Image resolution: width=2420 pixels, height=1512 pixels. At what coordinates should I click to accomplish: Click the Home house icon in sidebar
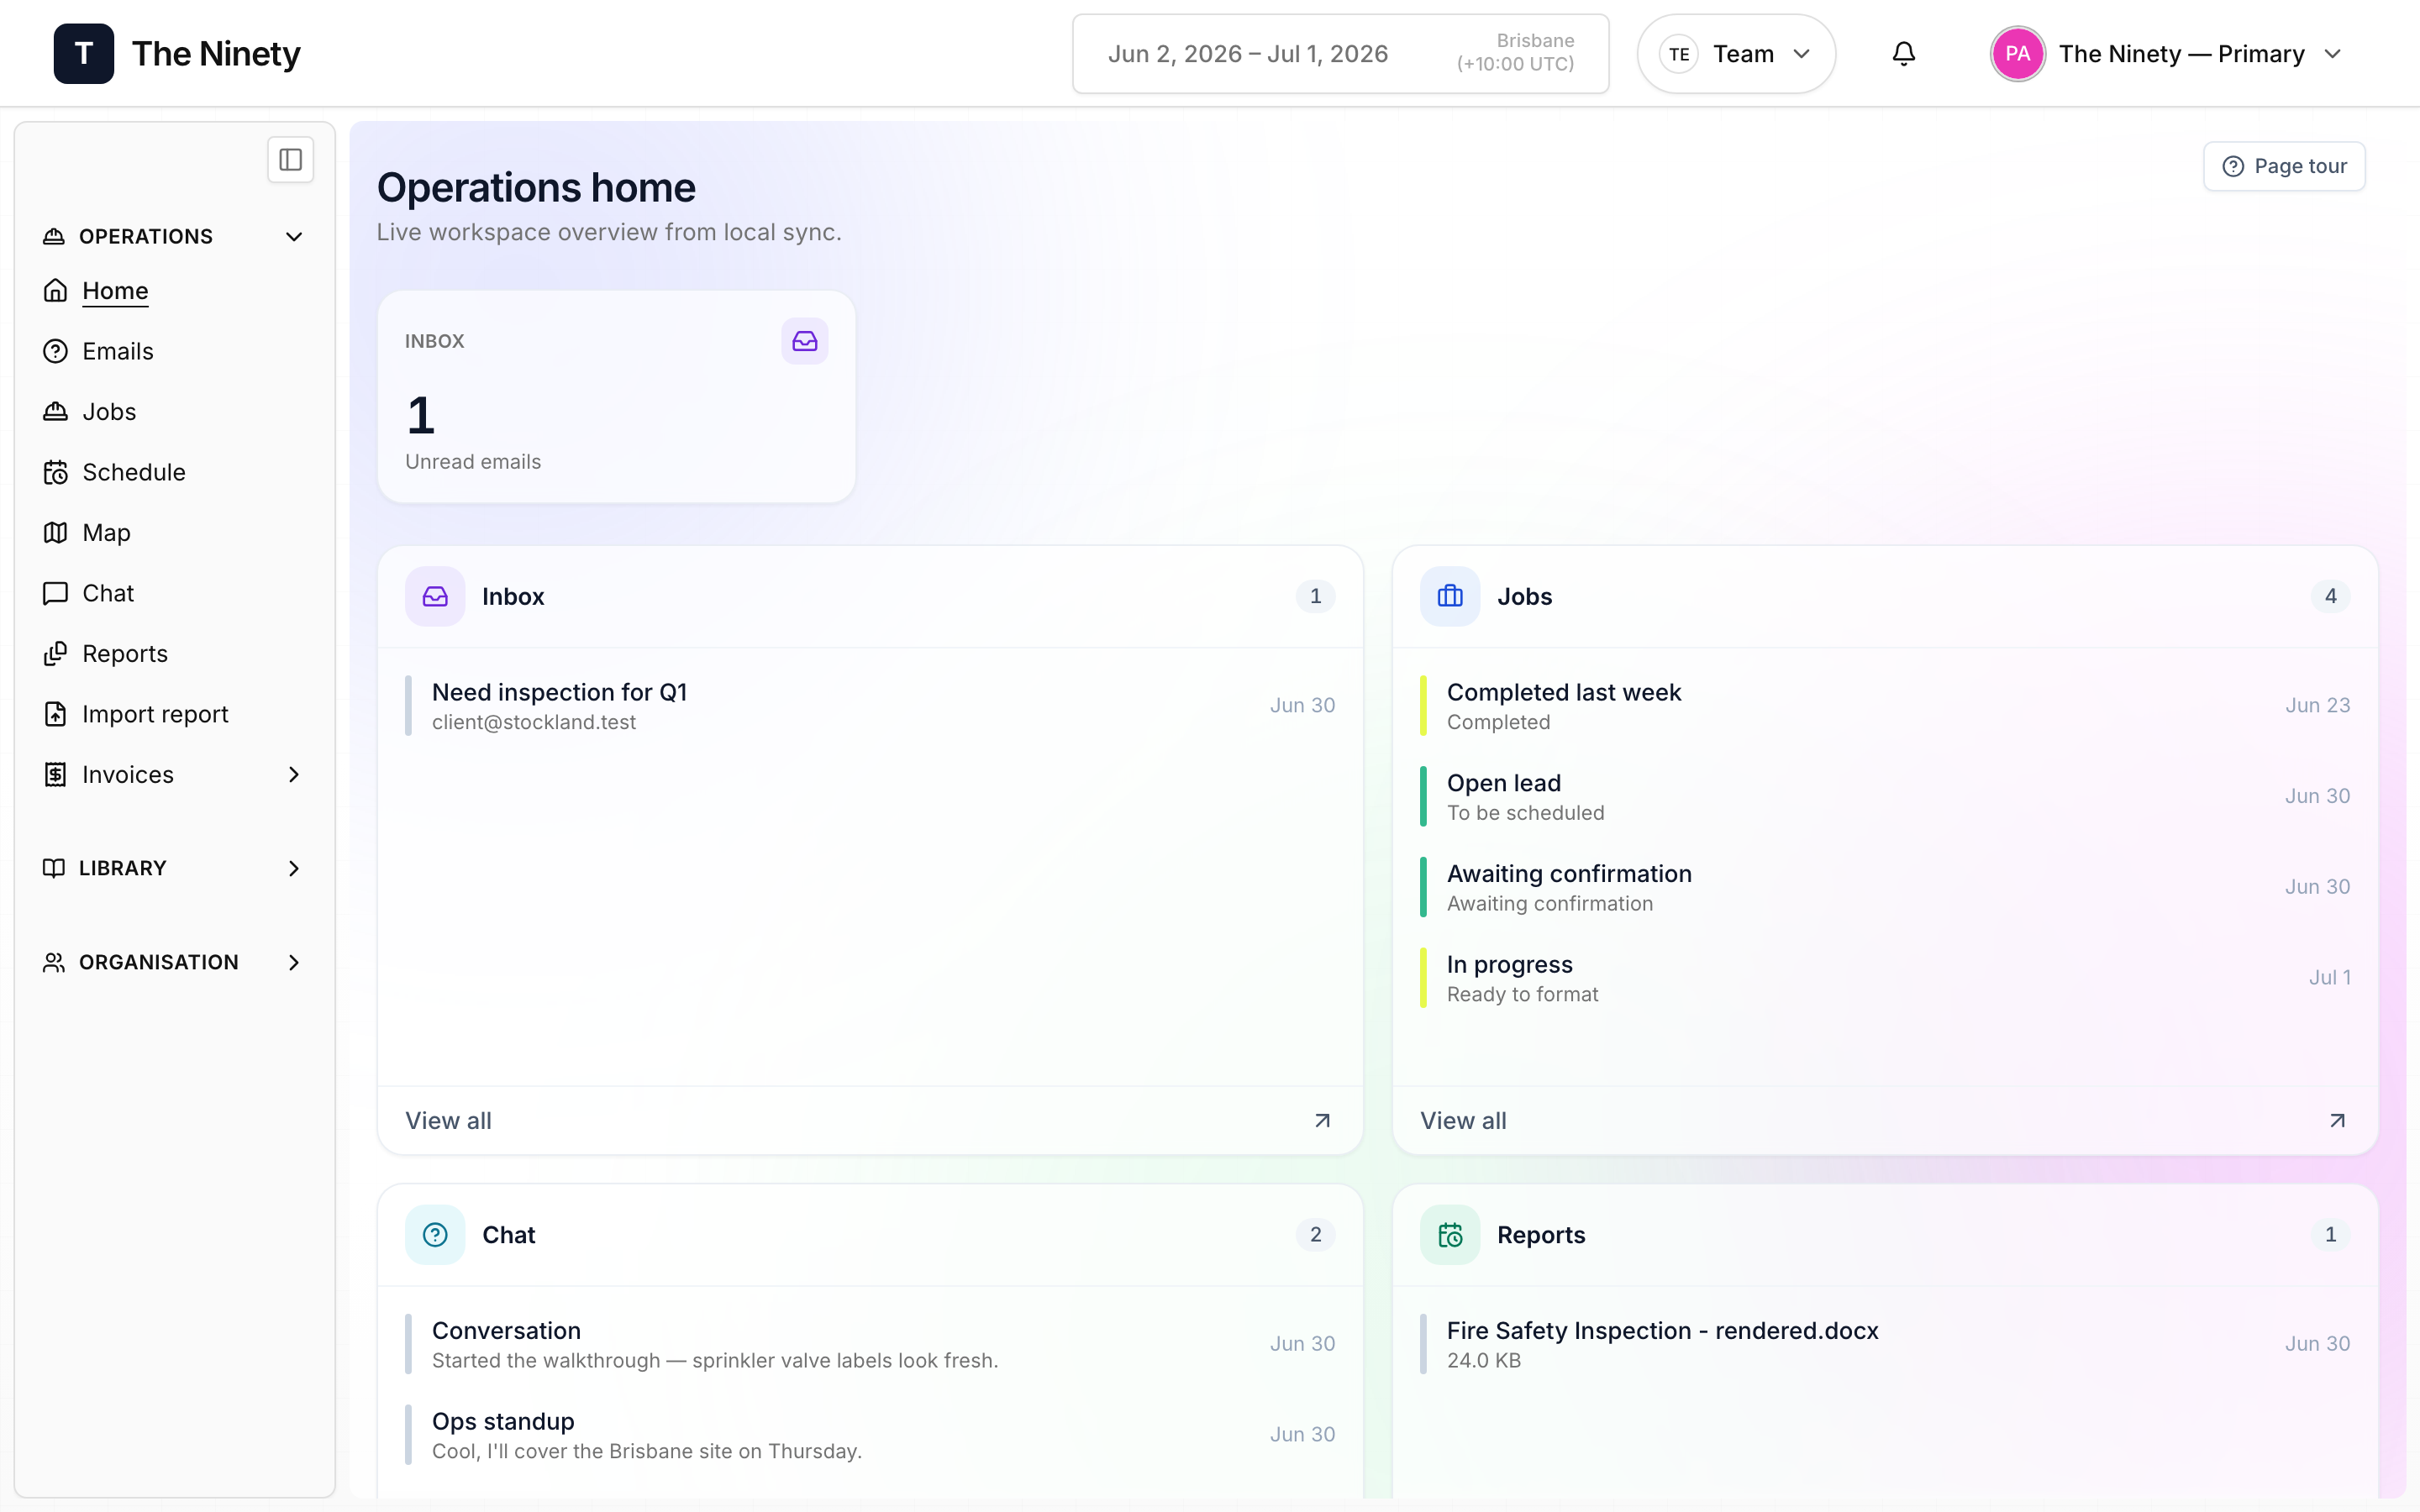tap(55, 291)
